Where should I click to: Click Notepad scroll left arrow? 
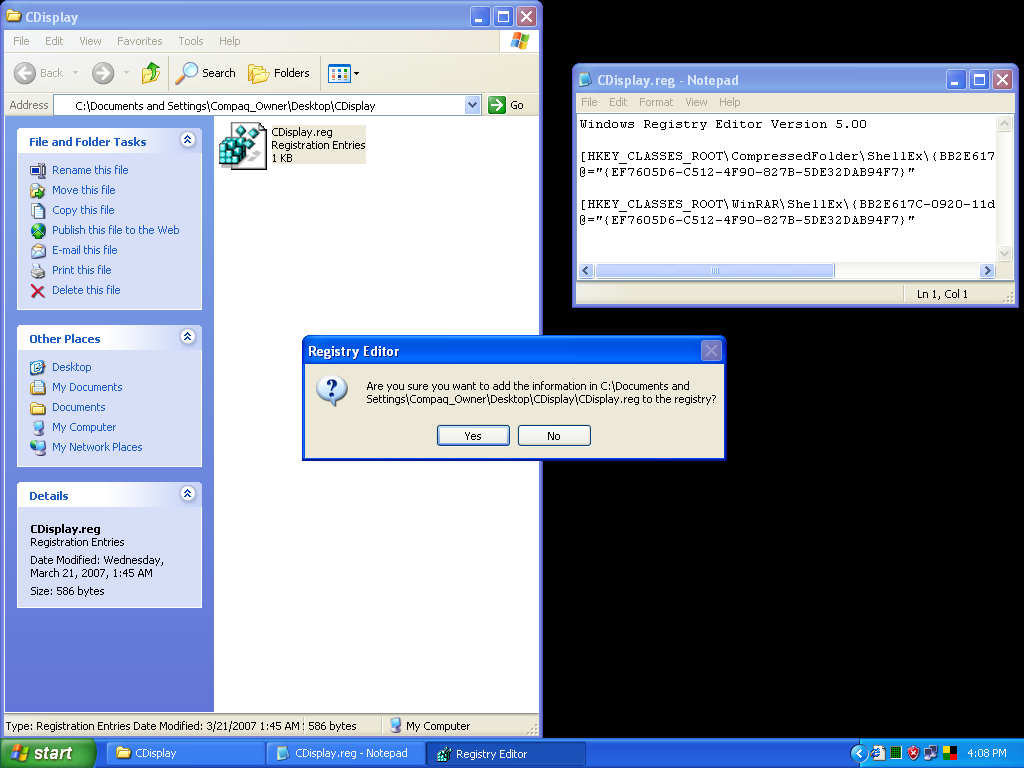pos(586,270)
